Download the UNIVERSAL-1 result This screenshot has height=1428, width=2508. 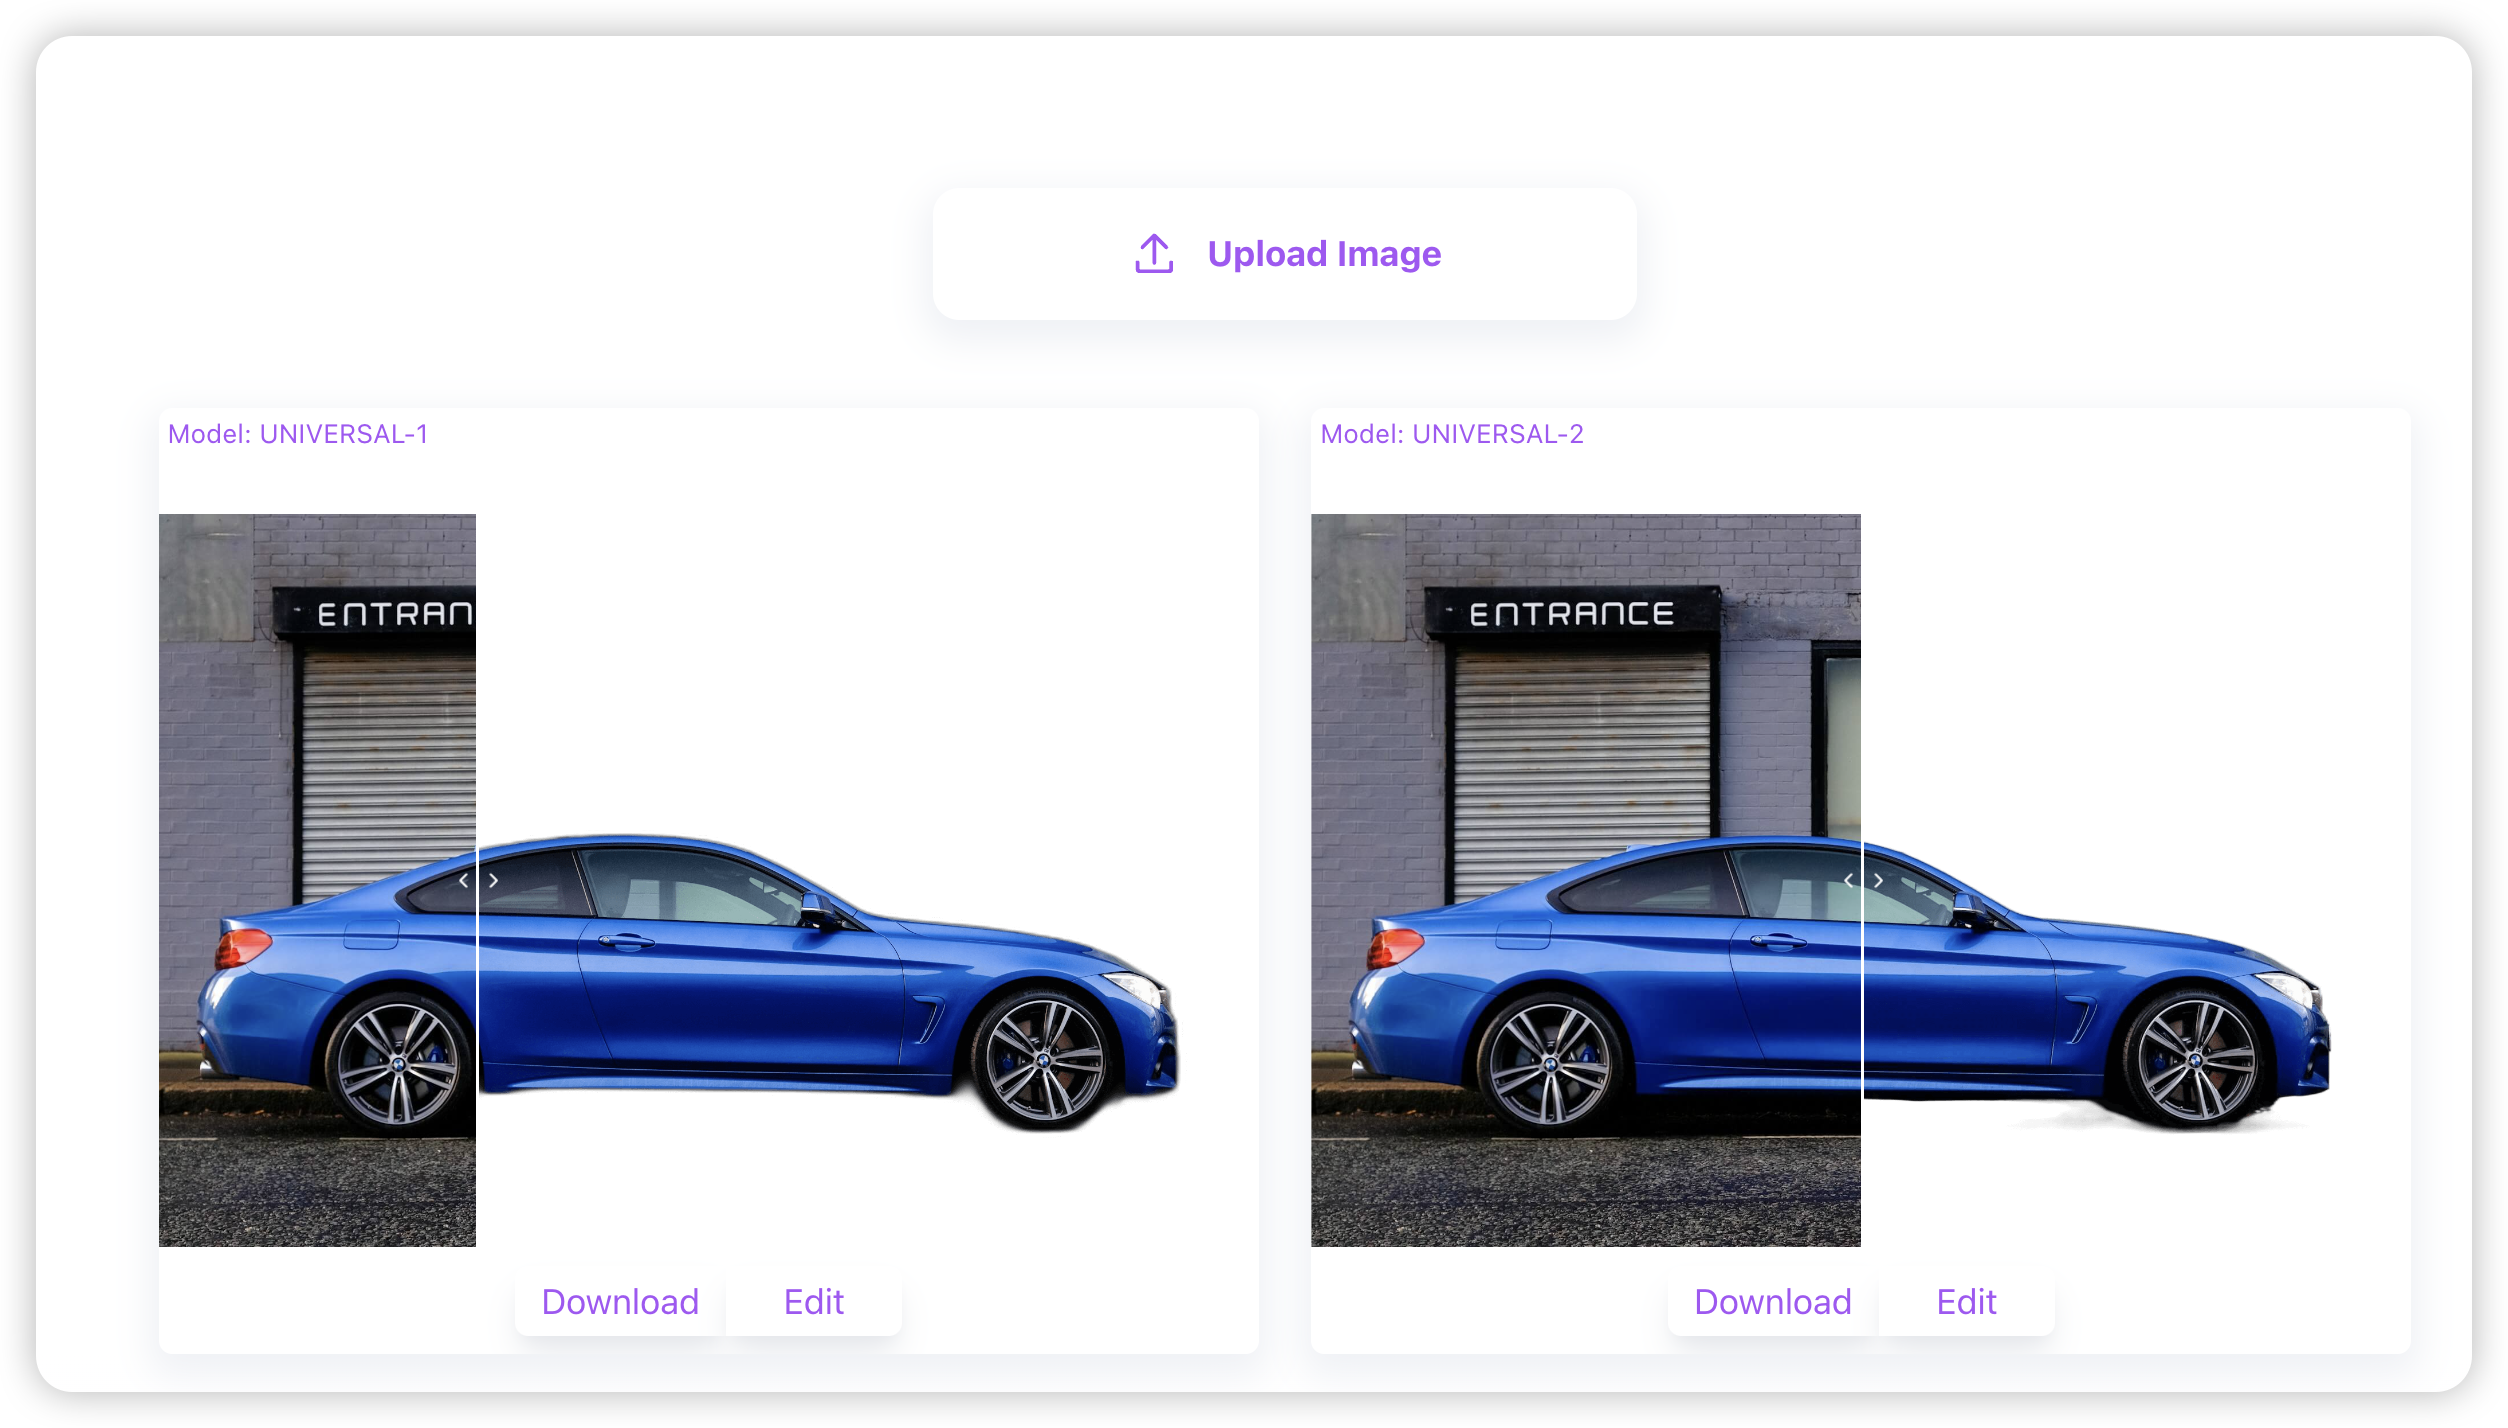tap(620, 1302)
